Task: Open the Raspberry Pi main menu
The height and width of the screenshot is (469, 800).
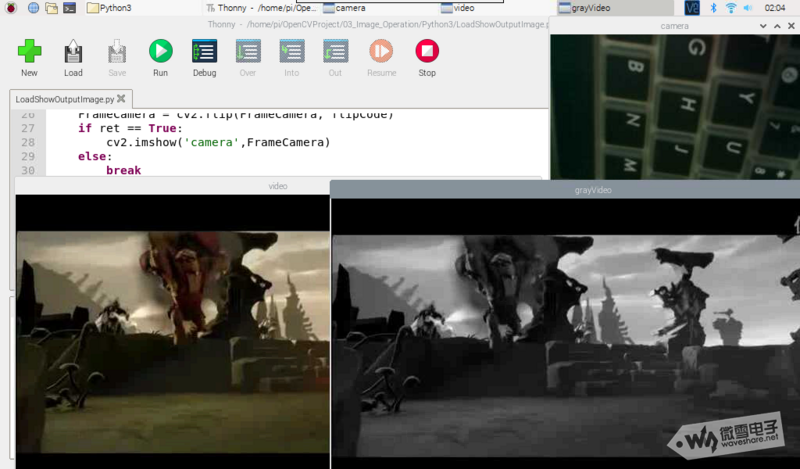Action: tap(11, 8)
